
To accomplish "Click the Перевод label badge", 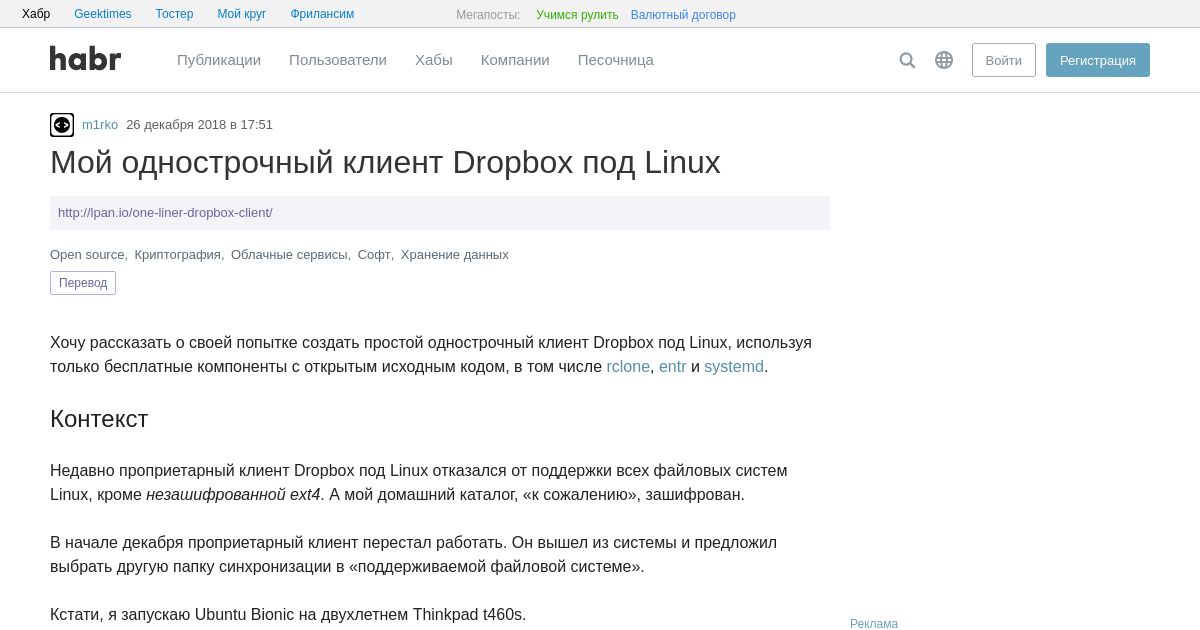I will click(x=83, y=283).
